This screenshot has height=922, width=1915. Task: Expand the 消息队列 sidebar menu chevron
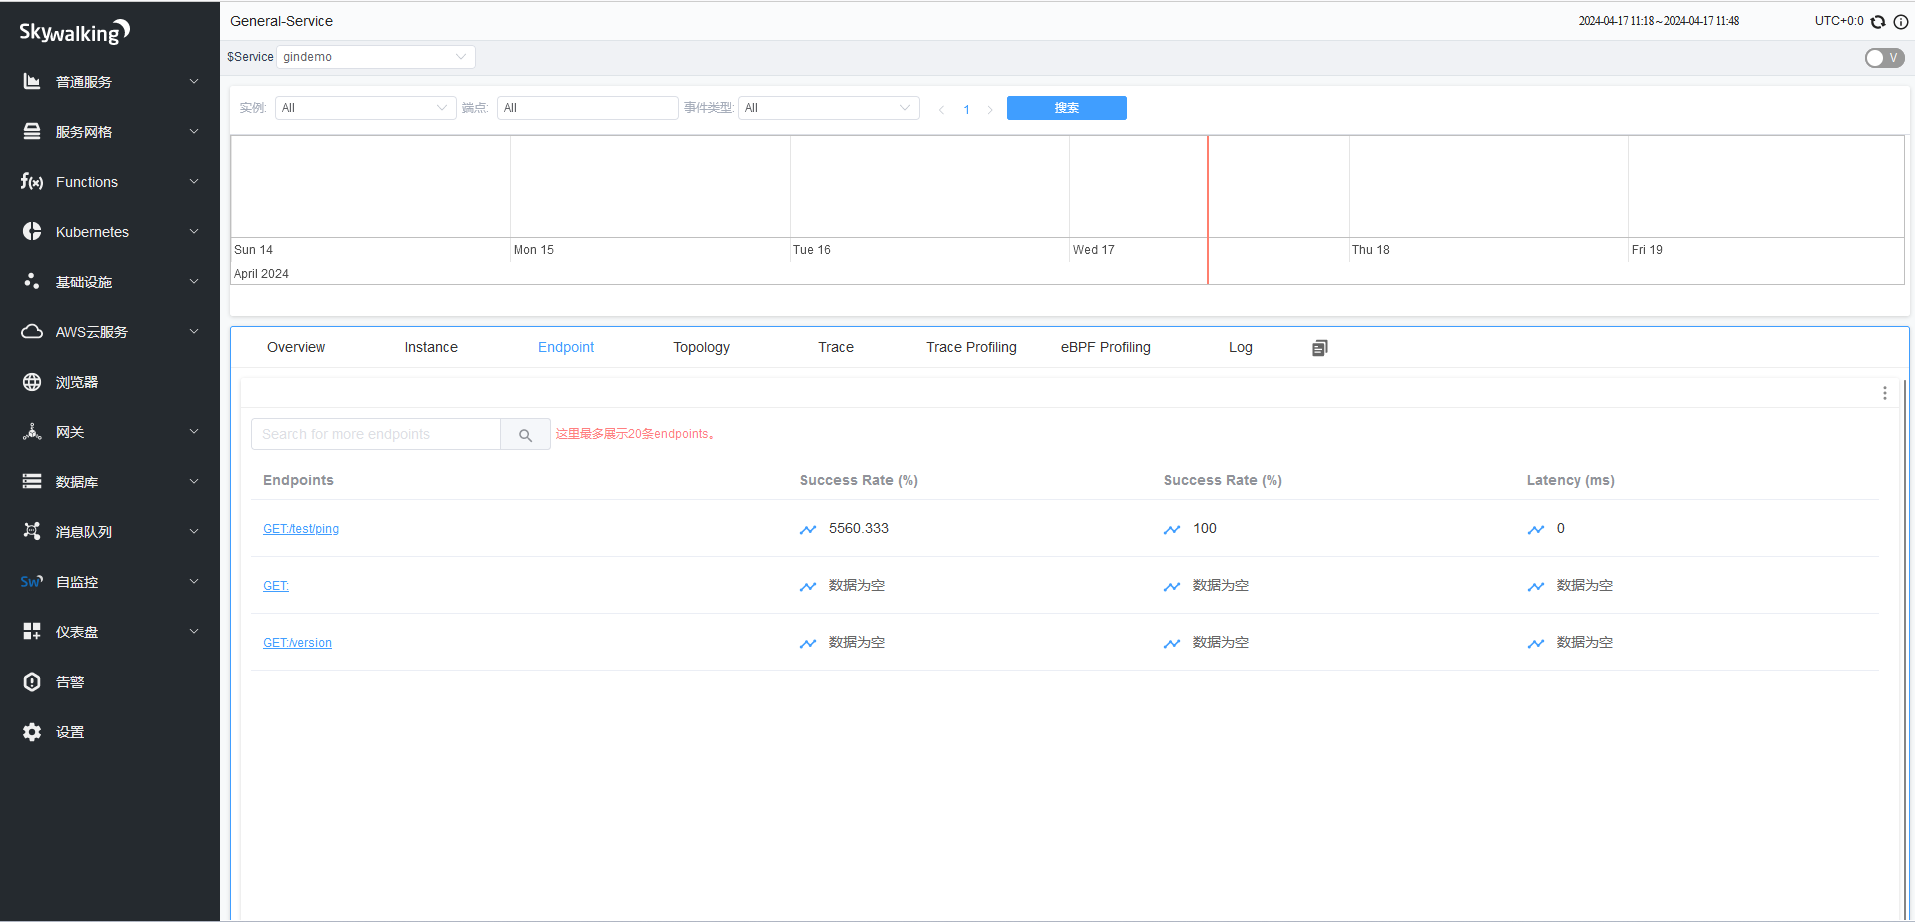tap(194, 531)
